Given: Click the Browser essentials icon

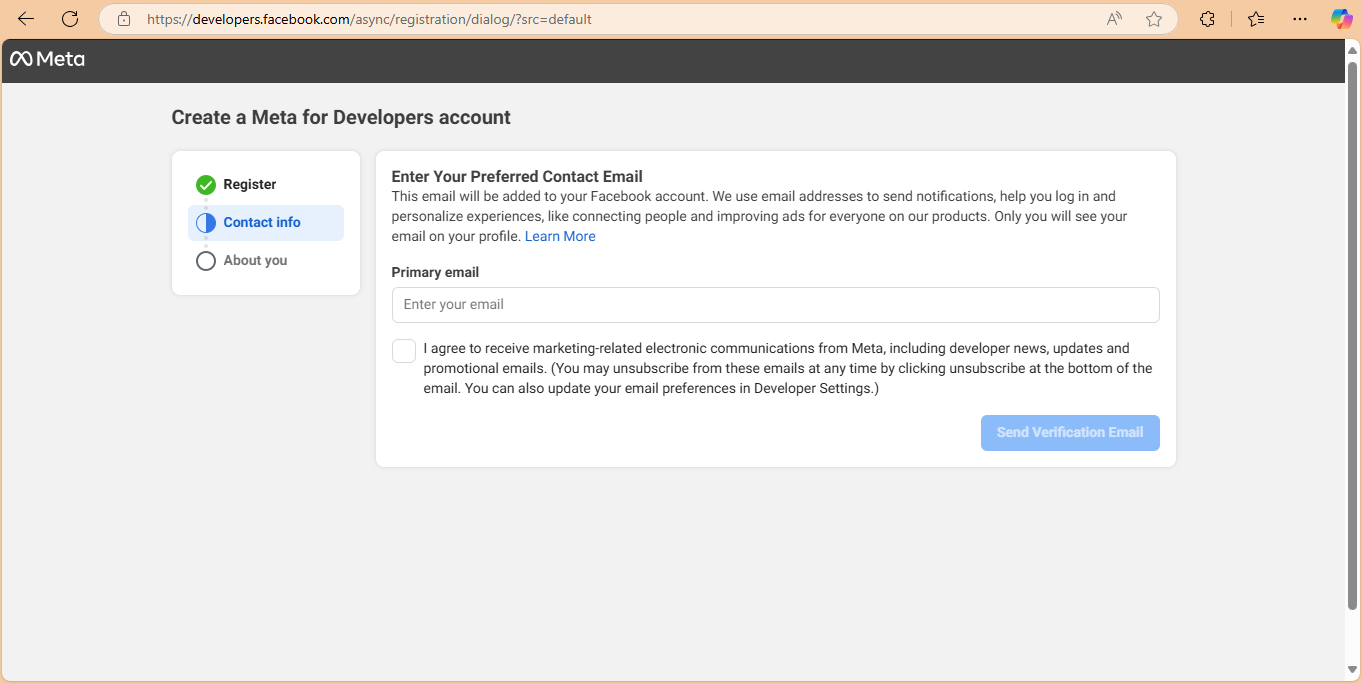Looking at the screenshot, I should (x=1256, y=18).
